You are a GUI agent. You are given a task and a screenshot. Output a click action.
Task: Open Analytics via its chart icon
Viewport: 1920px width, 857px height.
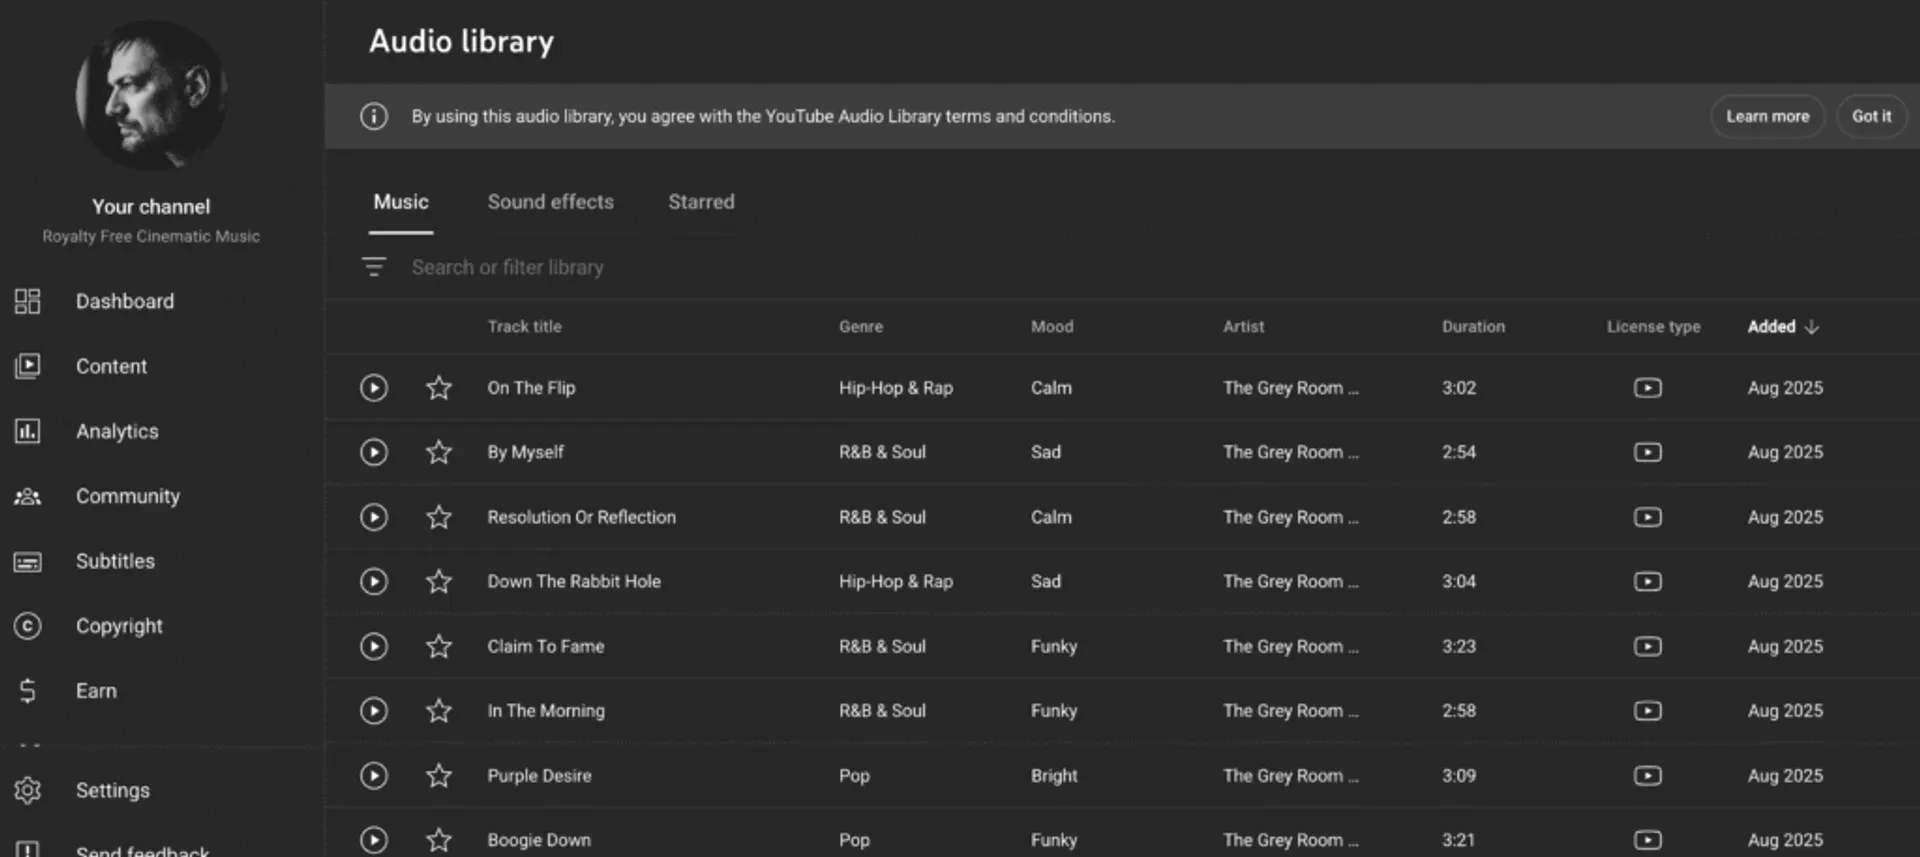coord(27,431)
